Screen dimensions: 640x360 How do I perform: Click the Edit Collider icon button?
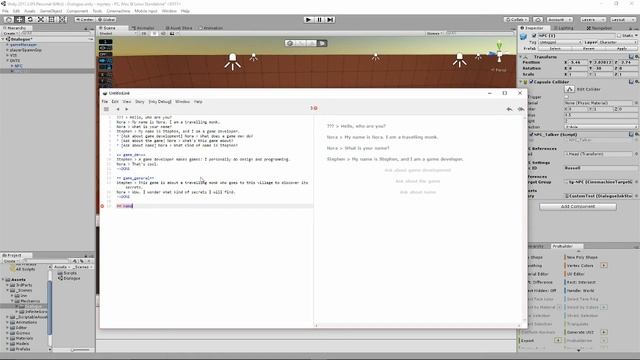click(569, 89)
